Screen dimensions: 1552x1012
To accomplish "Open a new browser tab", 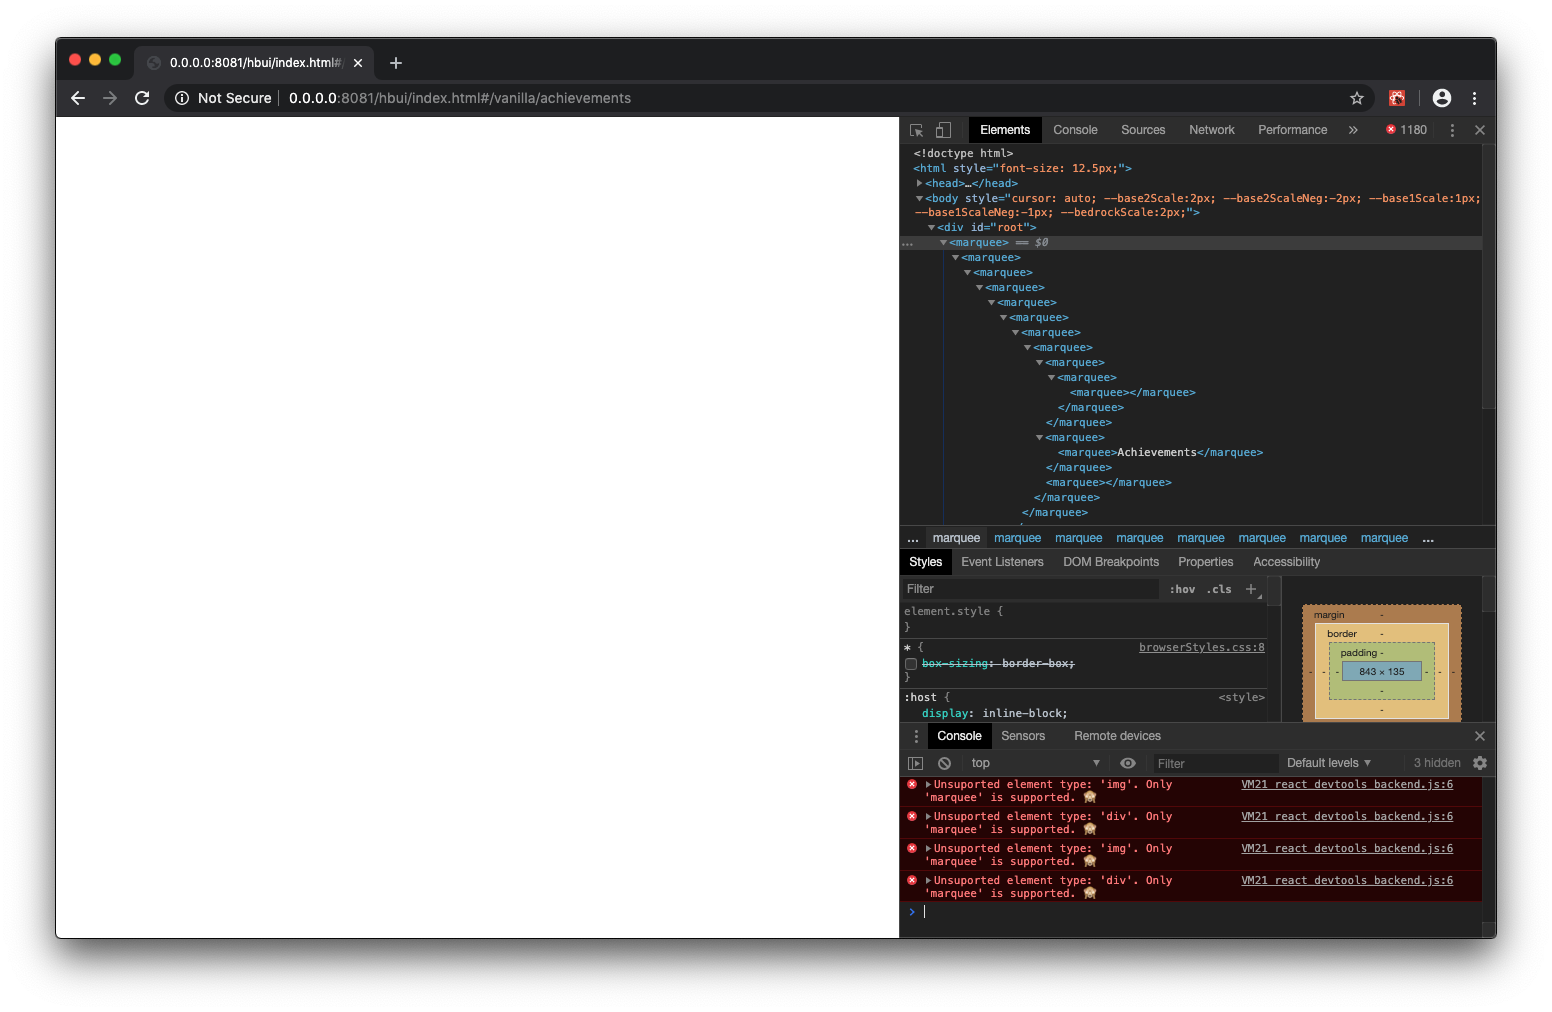I will pos(396,63).
